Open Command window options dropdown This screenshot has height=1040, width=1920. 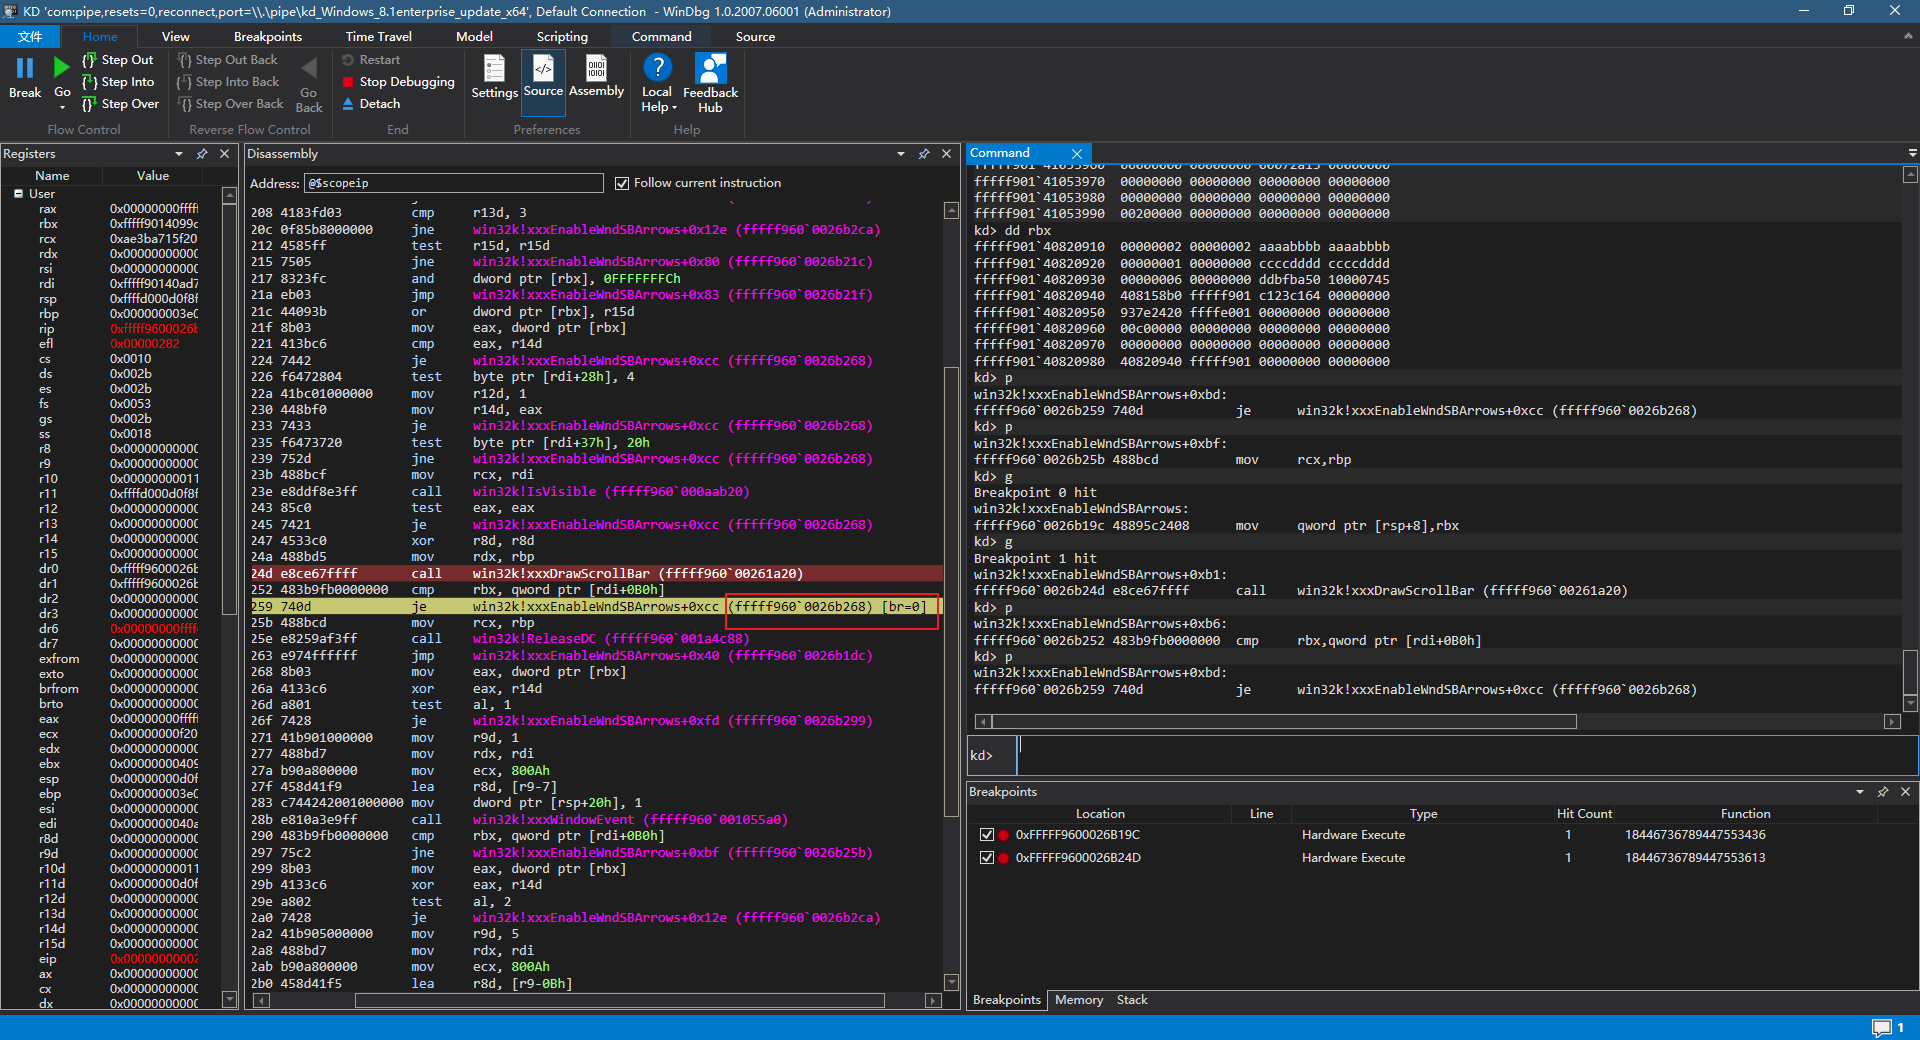pyautogui.click(x=1912, y=154)
